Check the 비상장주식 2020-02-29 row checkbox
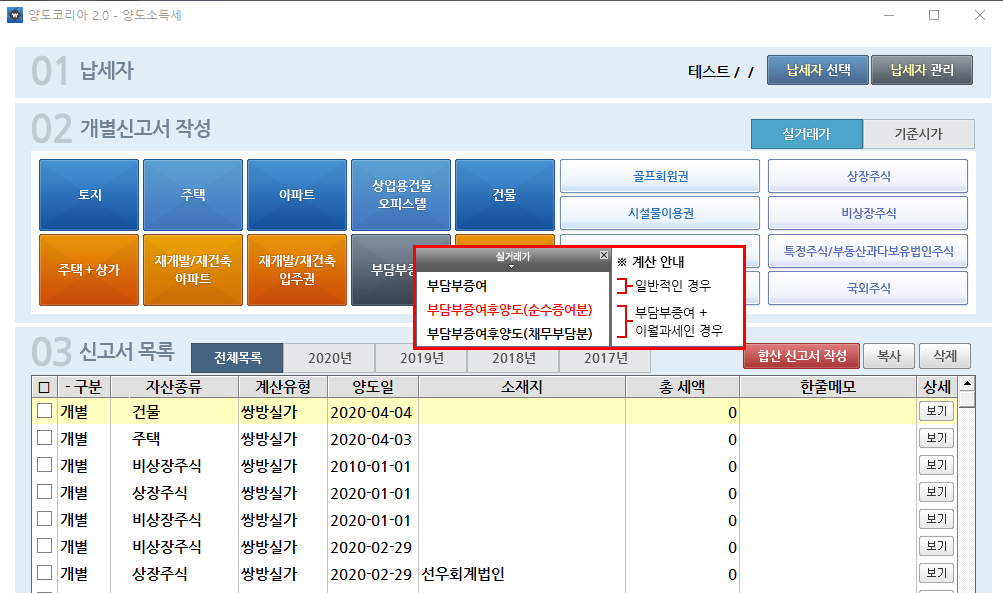Viewport: 1003px width, 593px height. pyautogui.click(x=44, y=545)
